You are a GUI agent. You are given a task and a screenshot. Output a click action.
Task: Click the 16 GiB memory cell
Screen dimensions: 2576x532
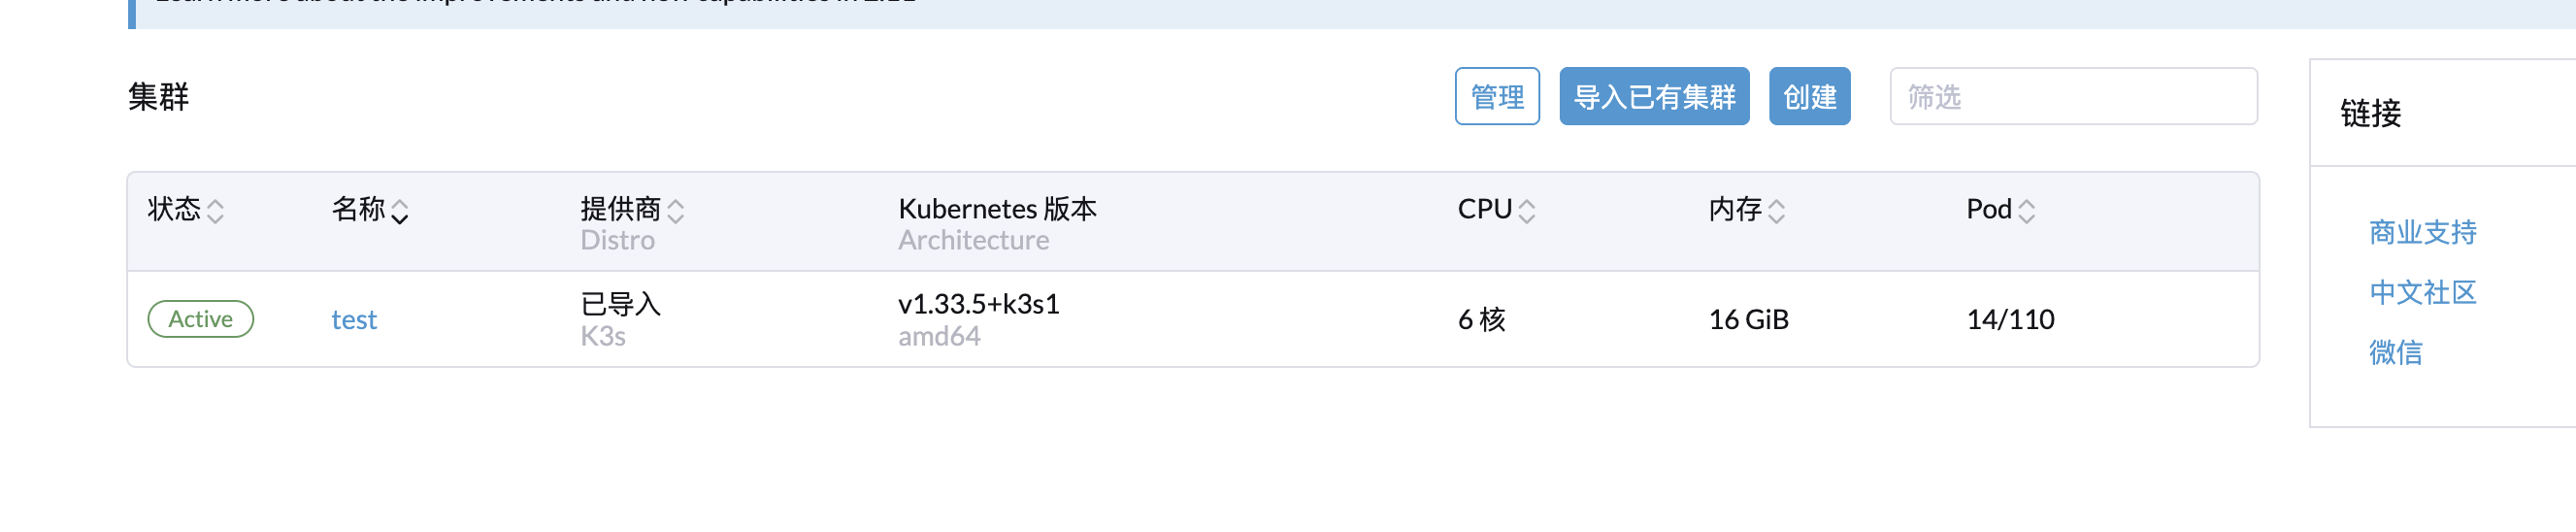point(1748,320)
